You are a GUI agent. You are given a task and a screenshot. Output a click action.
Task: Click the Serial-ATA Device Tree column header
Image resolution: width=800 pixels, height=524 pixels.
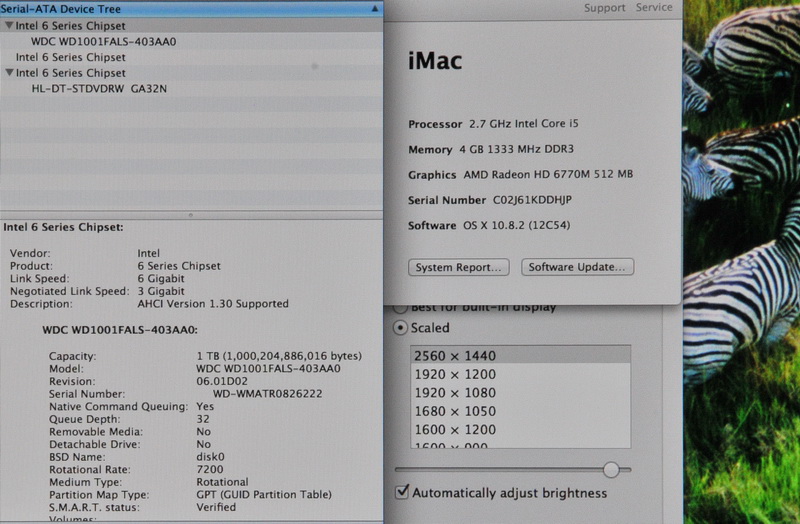pos(150,8)
